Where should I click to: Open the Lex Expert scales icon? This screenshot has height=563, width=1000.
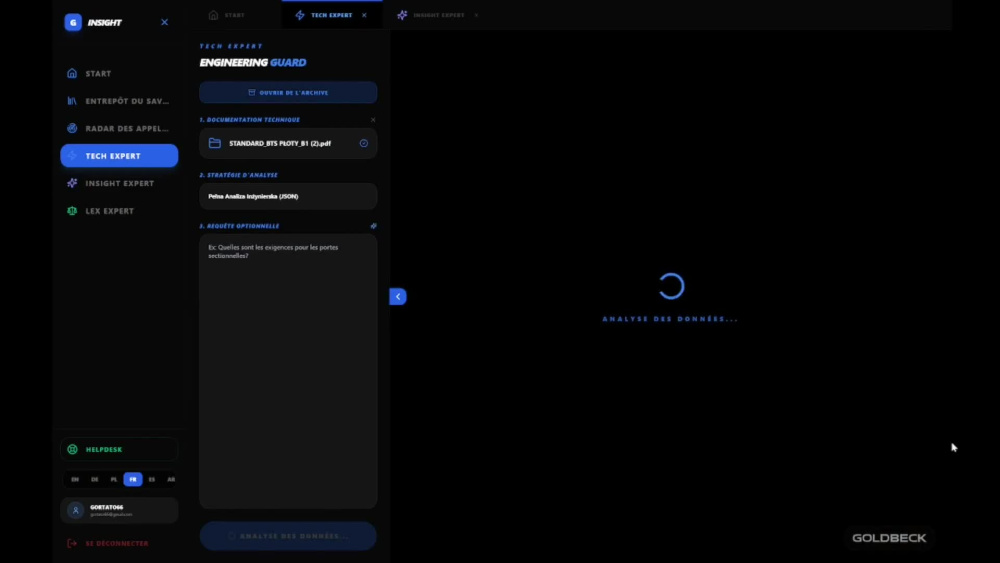(x=72, y=210)
